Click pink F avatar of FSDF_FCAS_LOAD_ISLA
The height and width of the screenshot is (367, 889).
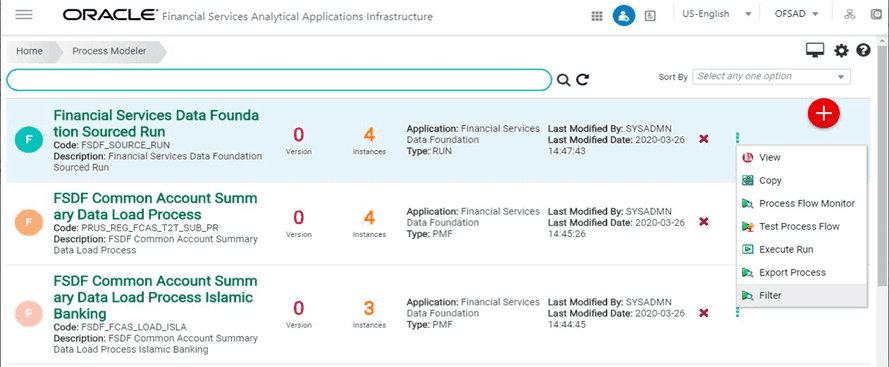tap(29, 313)
